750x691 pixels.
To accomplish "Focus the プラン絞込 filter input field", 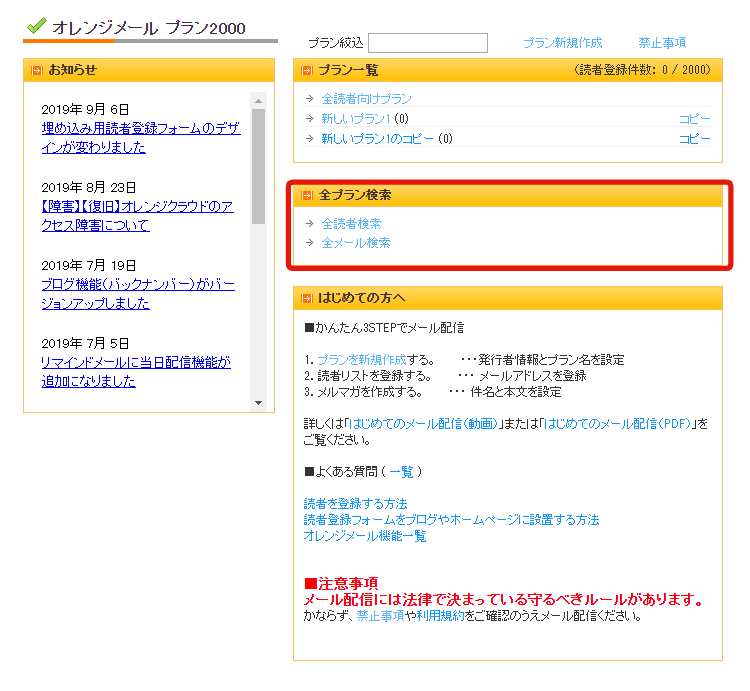I will point(428,43).
